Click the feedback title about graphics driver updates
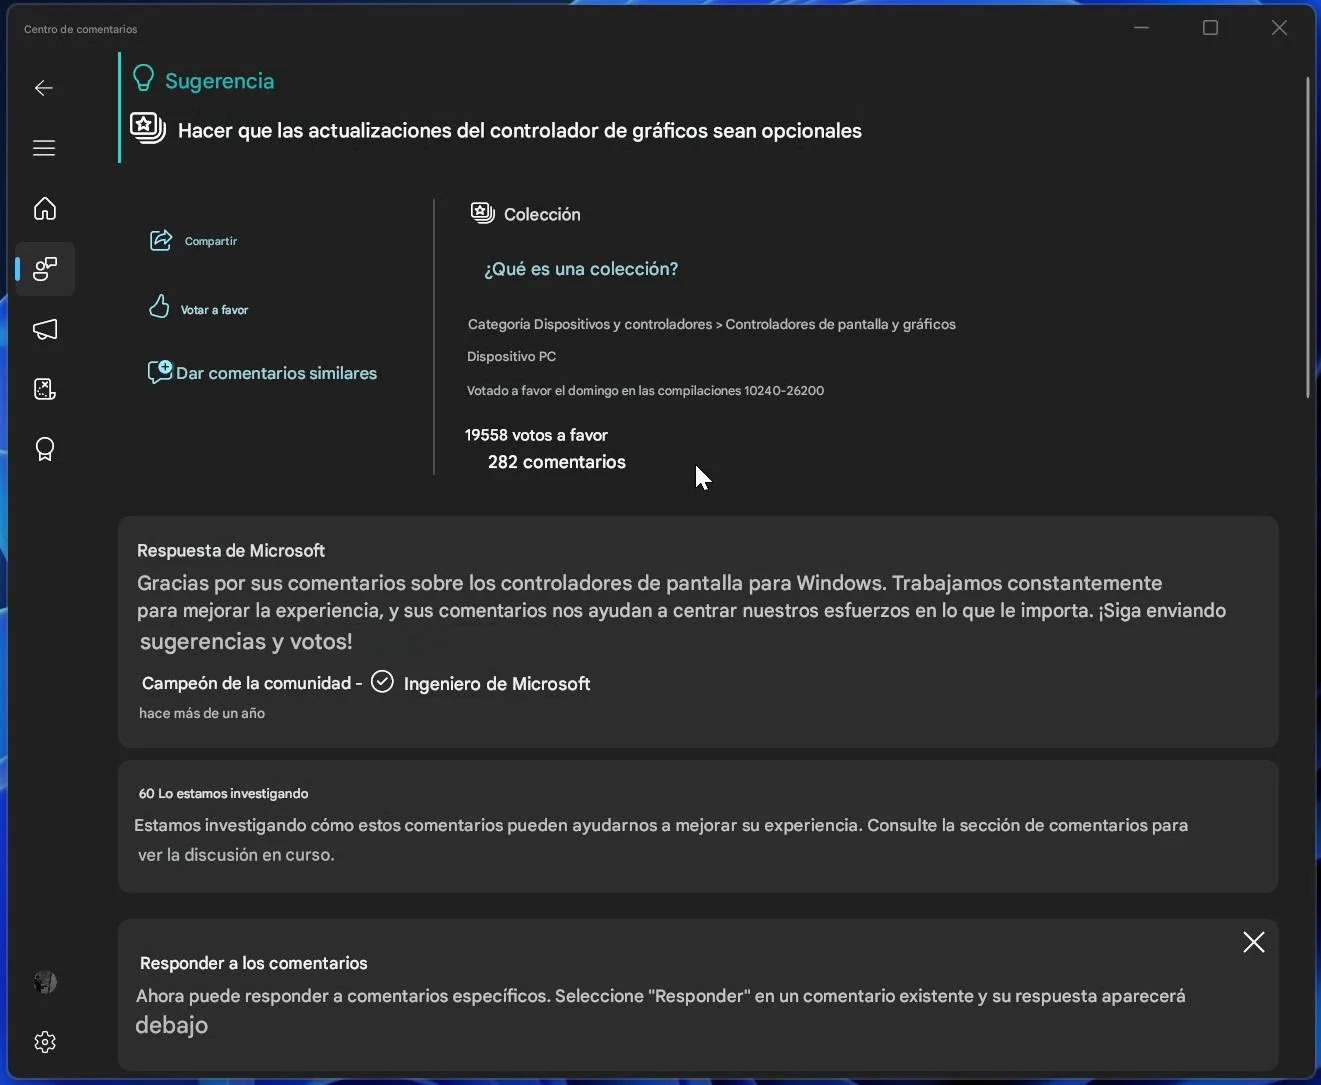The height and width of the screenshot is (1085, 1321). click(x=520, y=131)
